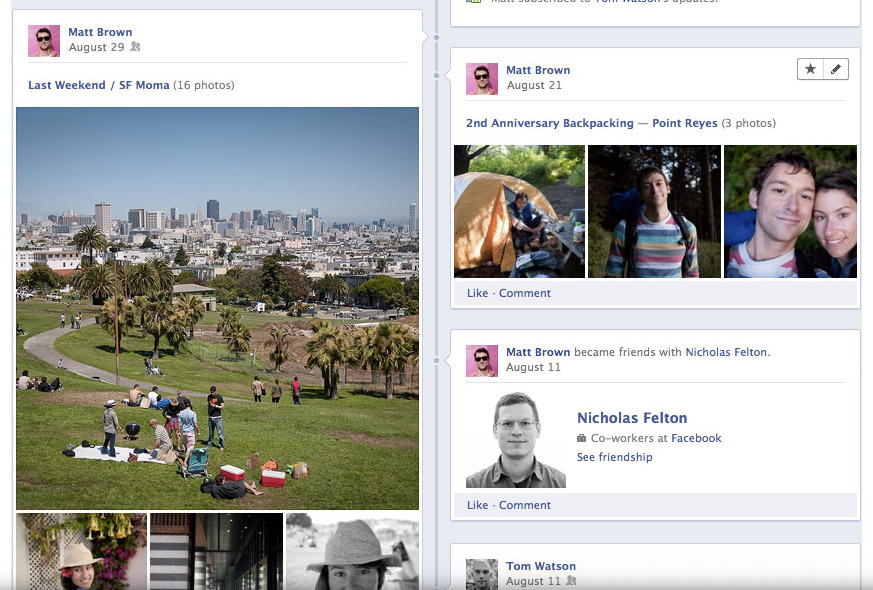Click Matt Brown's avatar on the August 21 post

[482, 79]
